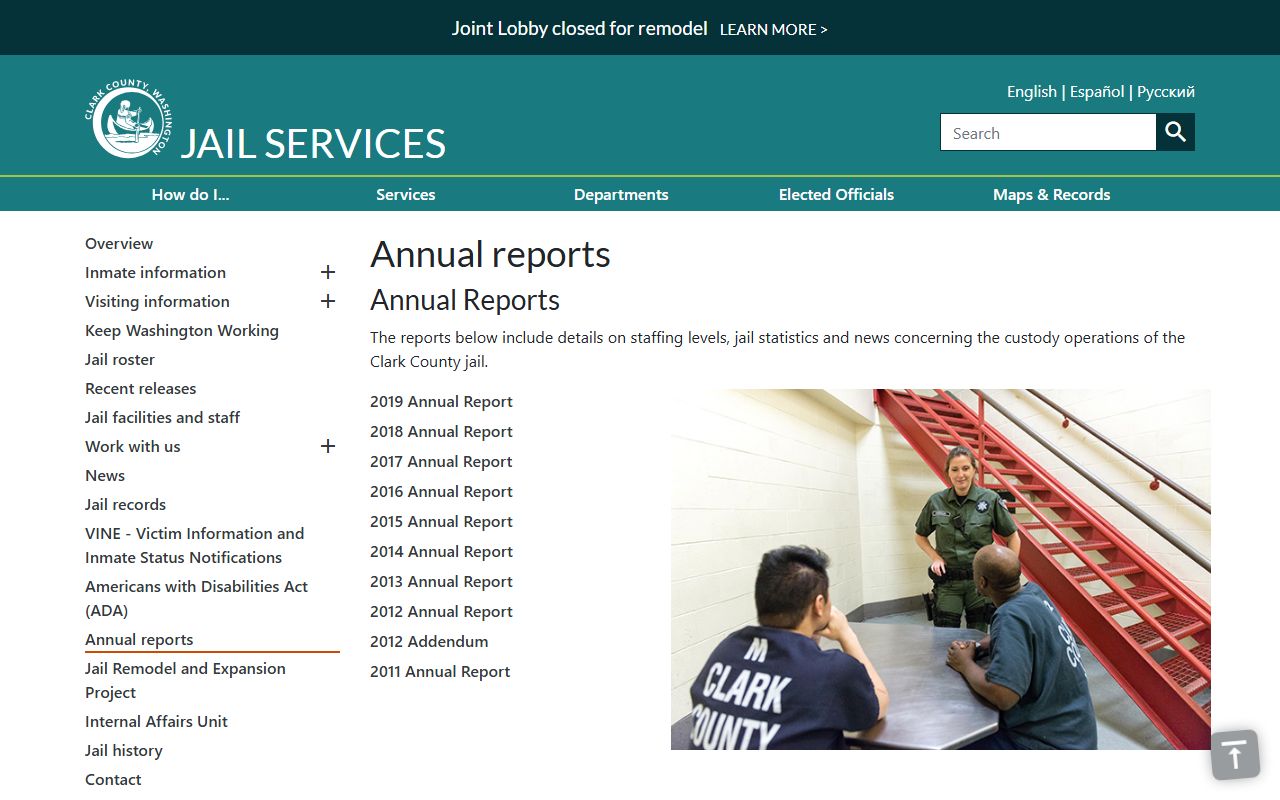
Task: Open the Elected Officials menu
Action: (836, 194)
